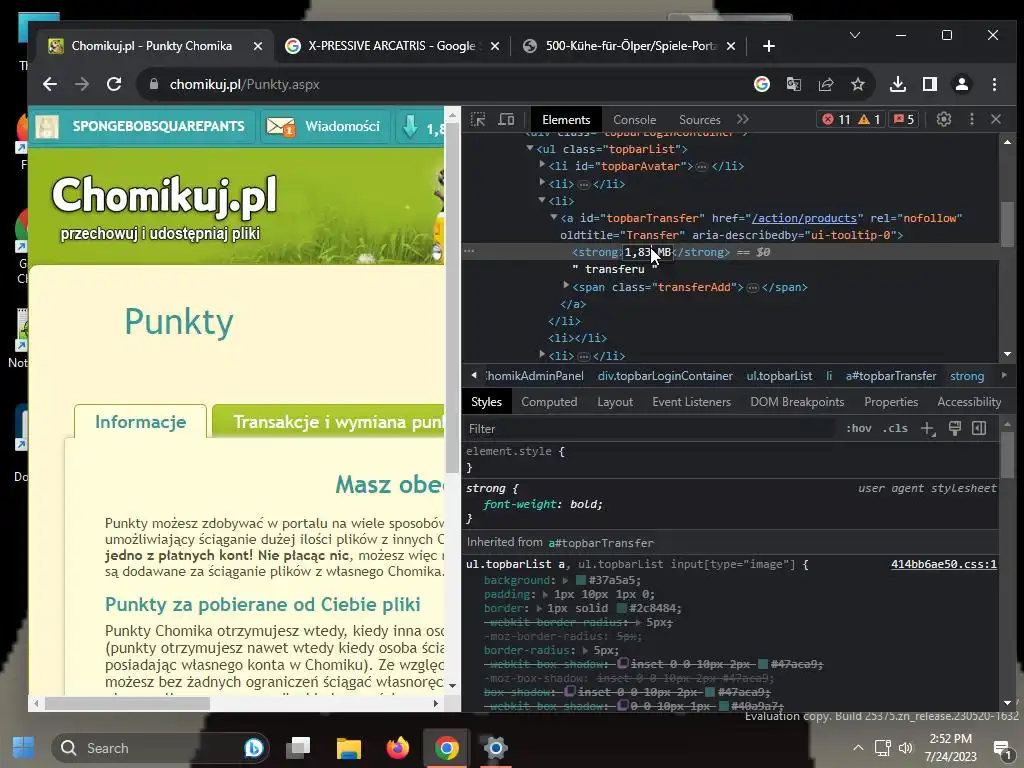Viewport: 1024px width, 768px height.
Task: Open the #2c8484 border color swatch
Action: pos(621,608)
